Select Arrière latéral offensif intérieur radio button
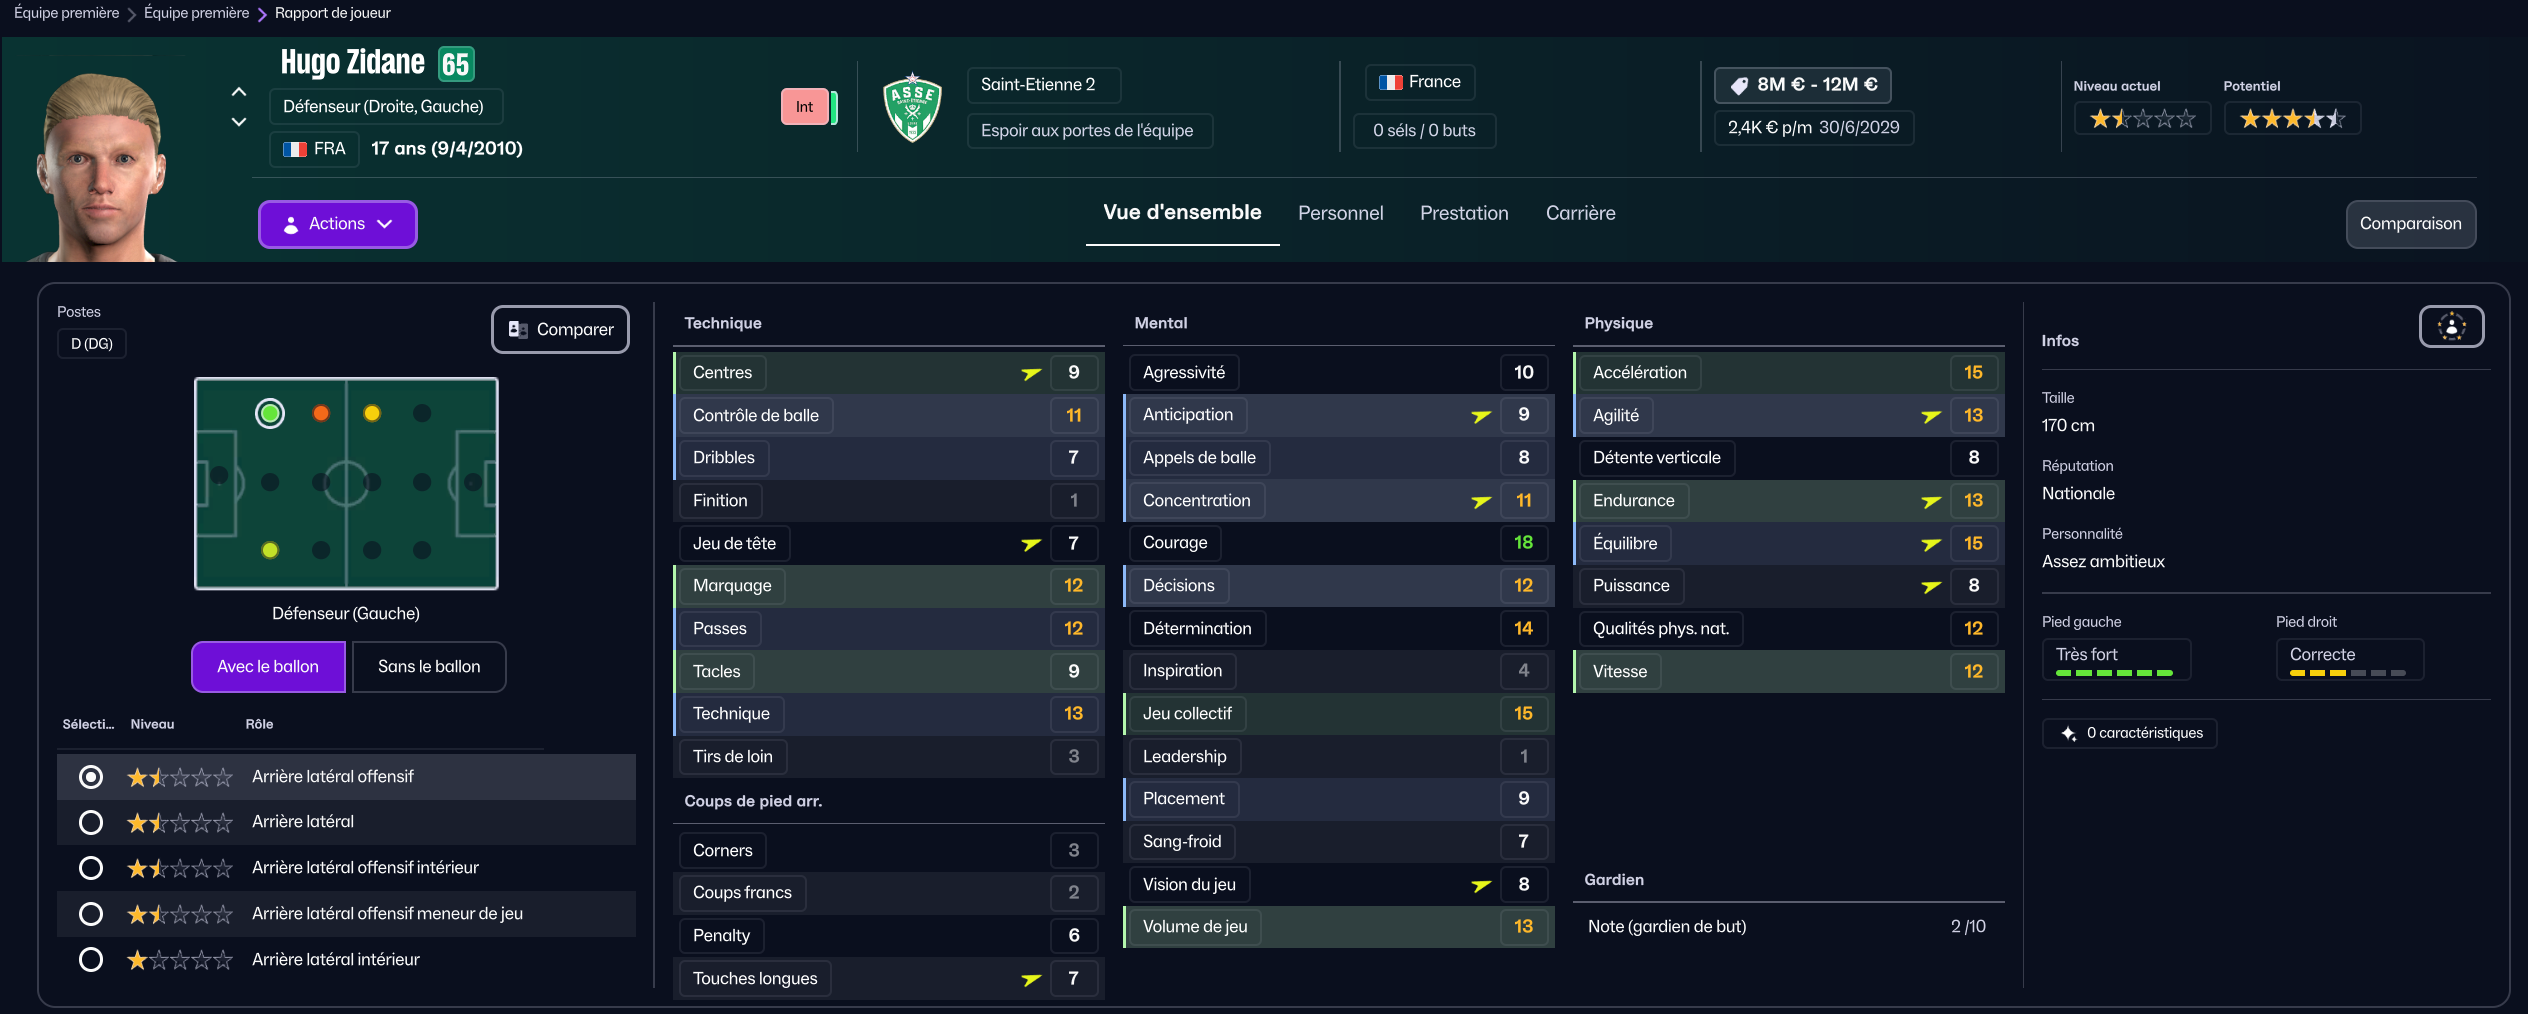This screenshot has height=1014, width=2528. coord(91,868)
